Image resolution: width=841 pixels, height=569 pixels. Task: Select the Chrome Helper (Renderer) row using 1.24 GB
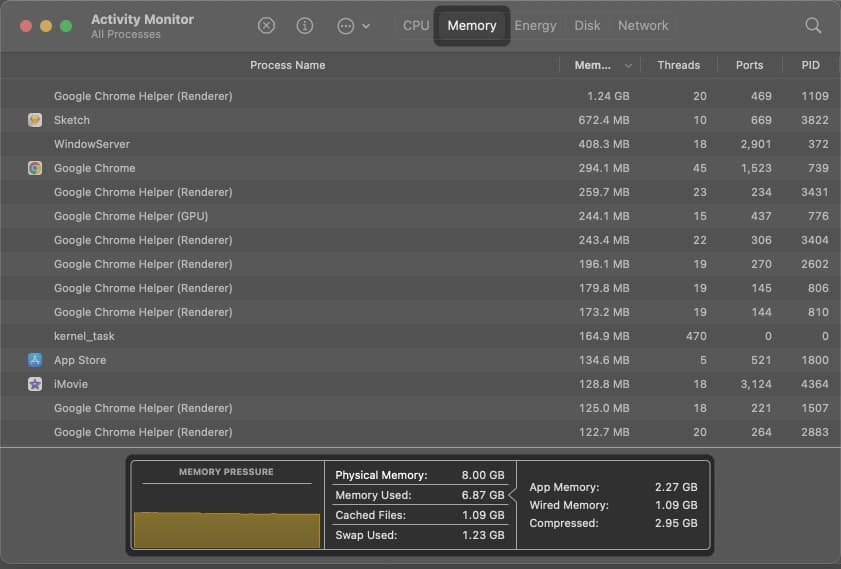420,96
